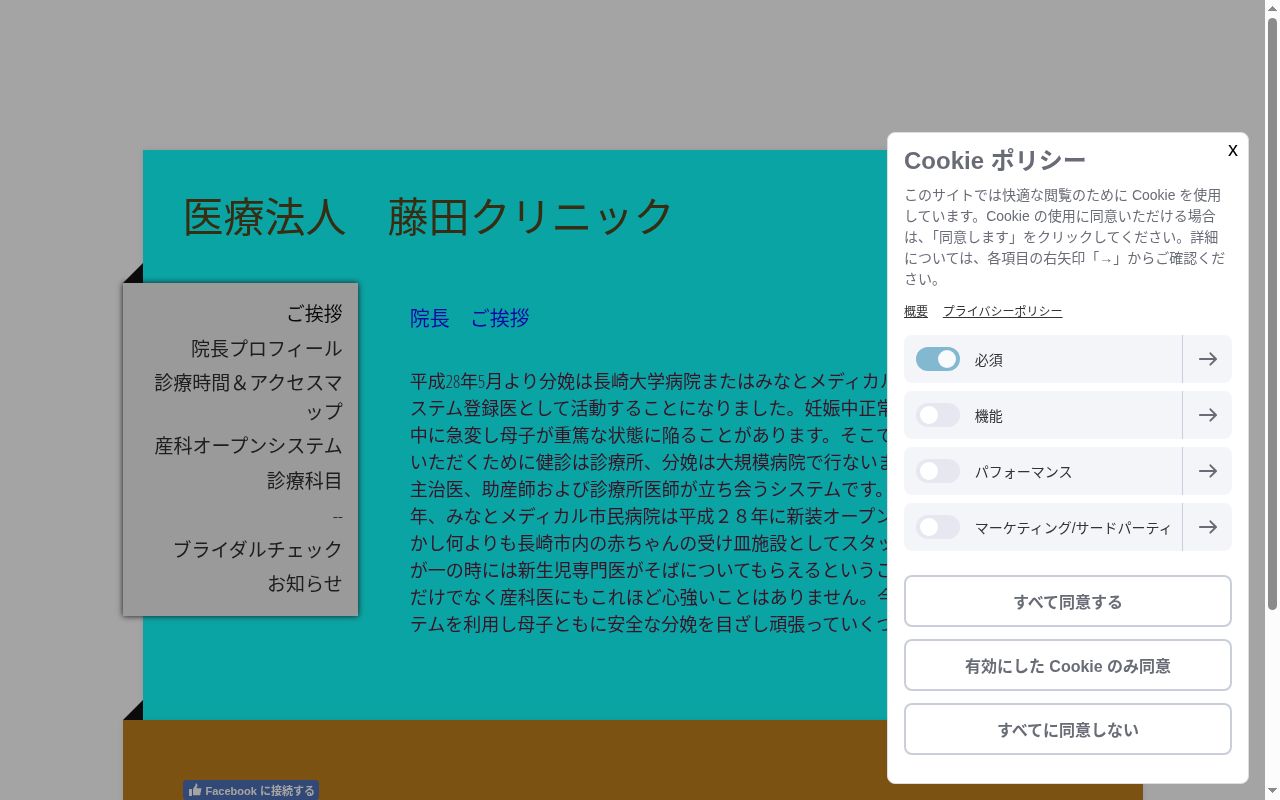Select 診療科目 in the side menu
Image resolution: width=1280 pixels, height=800 pixels.
[x=305, y=481]
